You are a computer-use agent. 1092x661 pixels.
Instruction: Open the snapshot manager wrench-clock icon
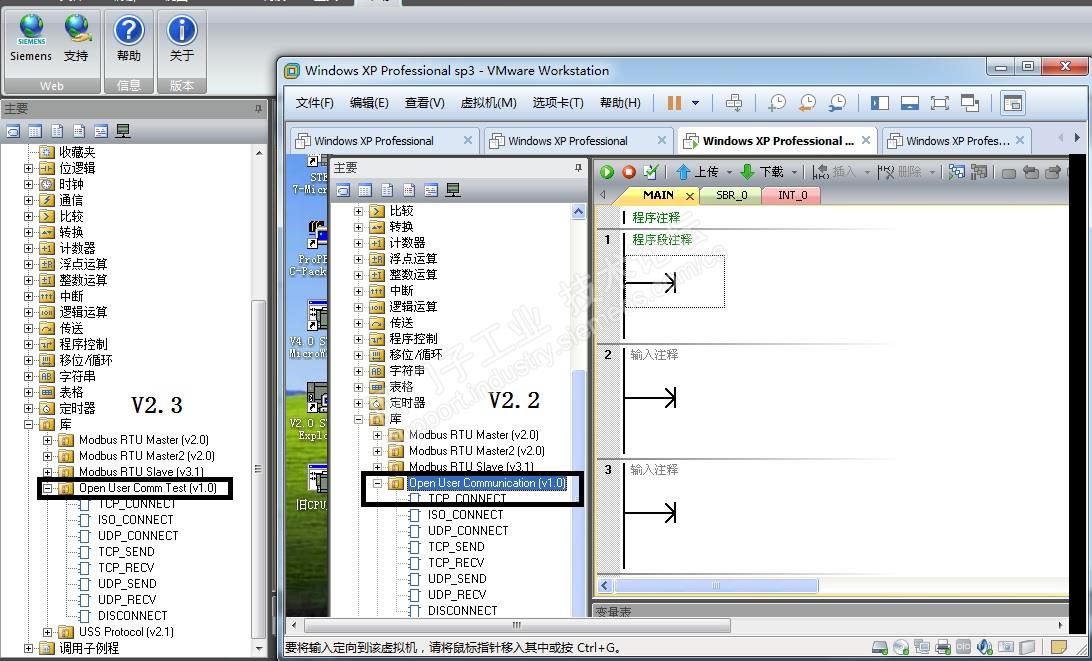coord(837,103)
